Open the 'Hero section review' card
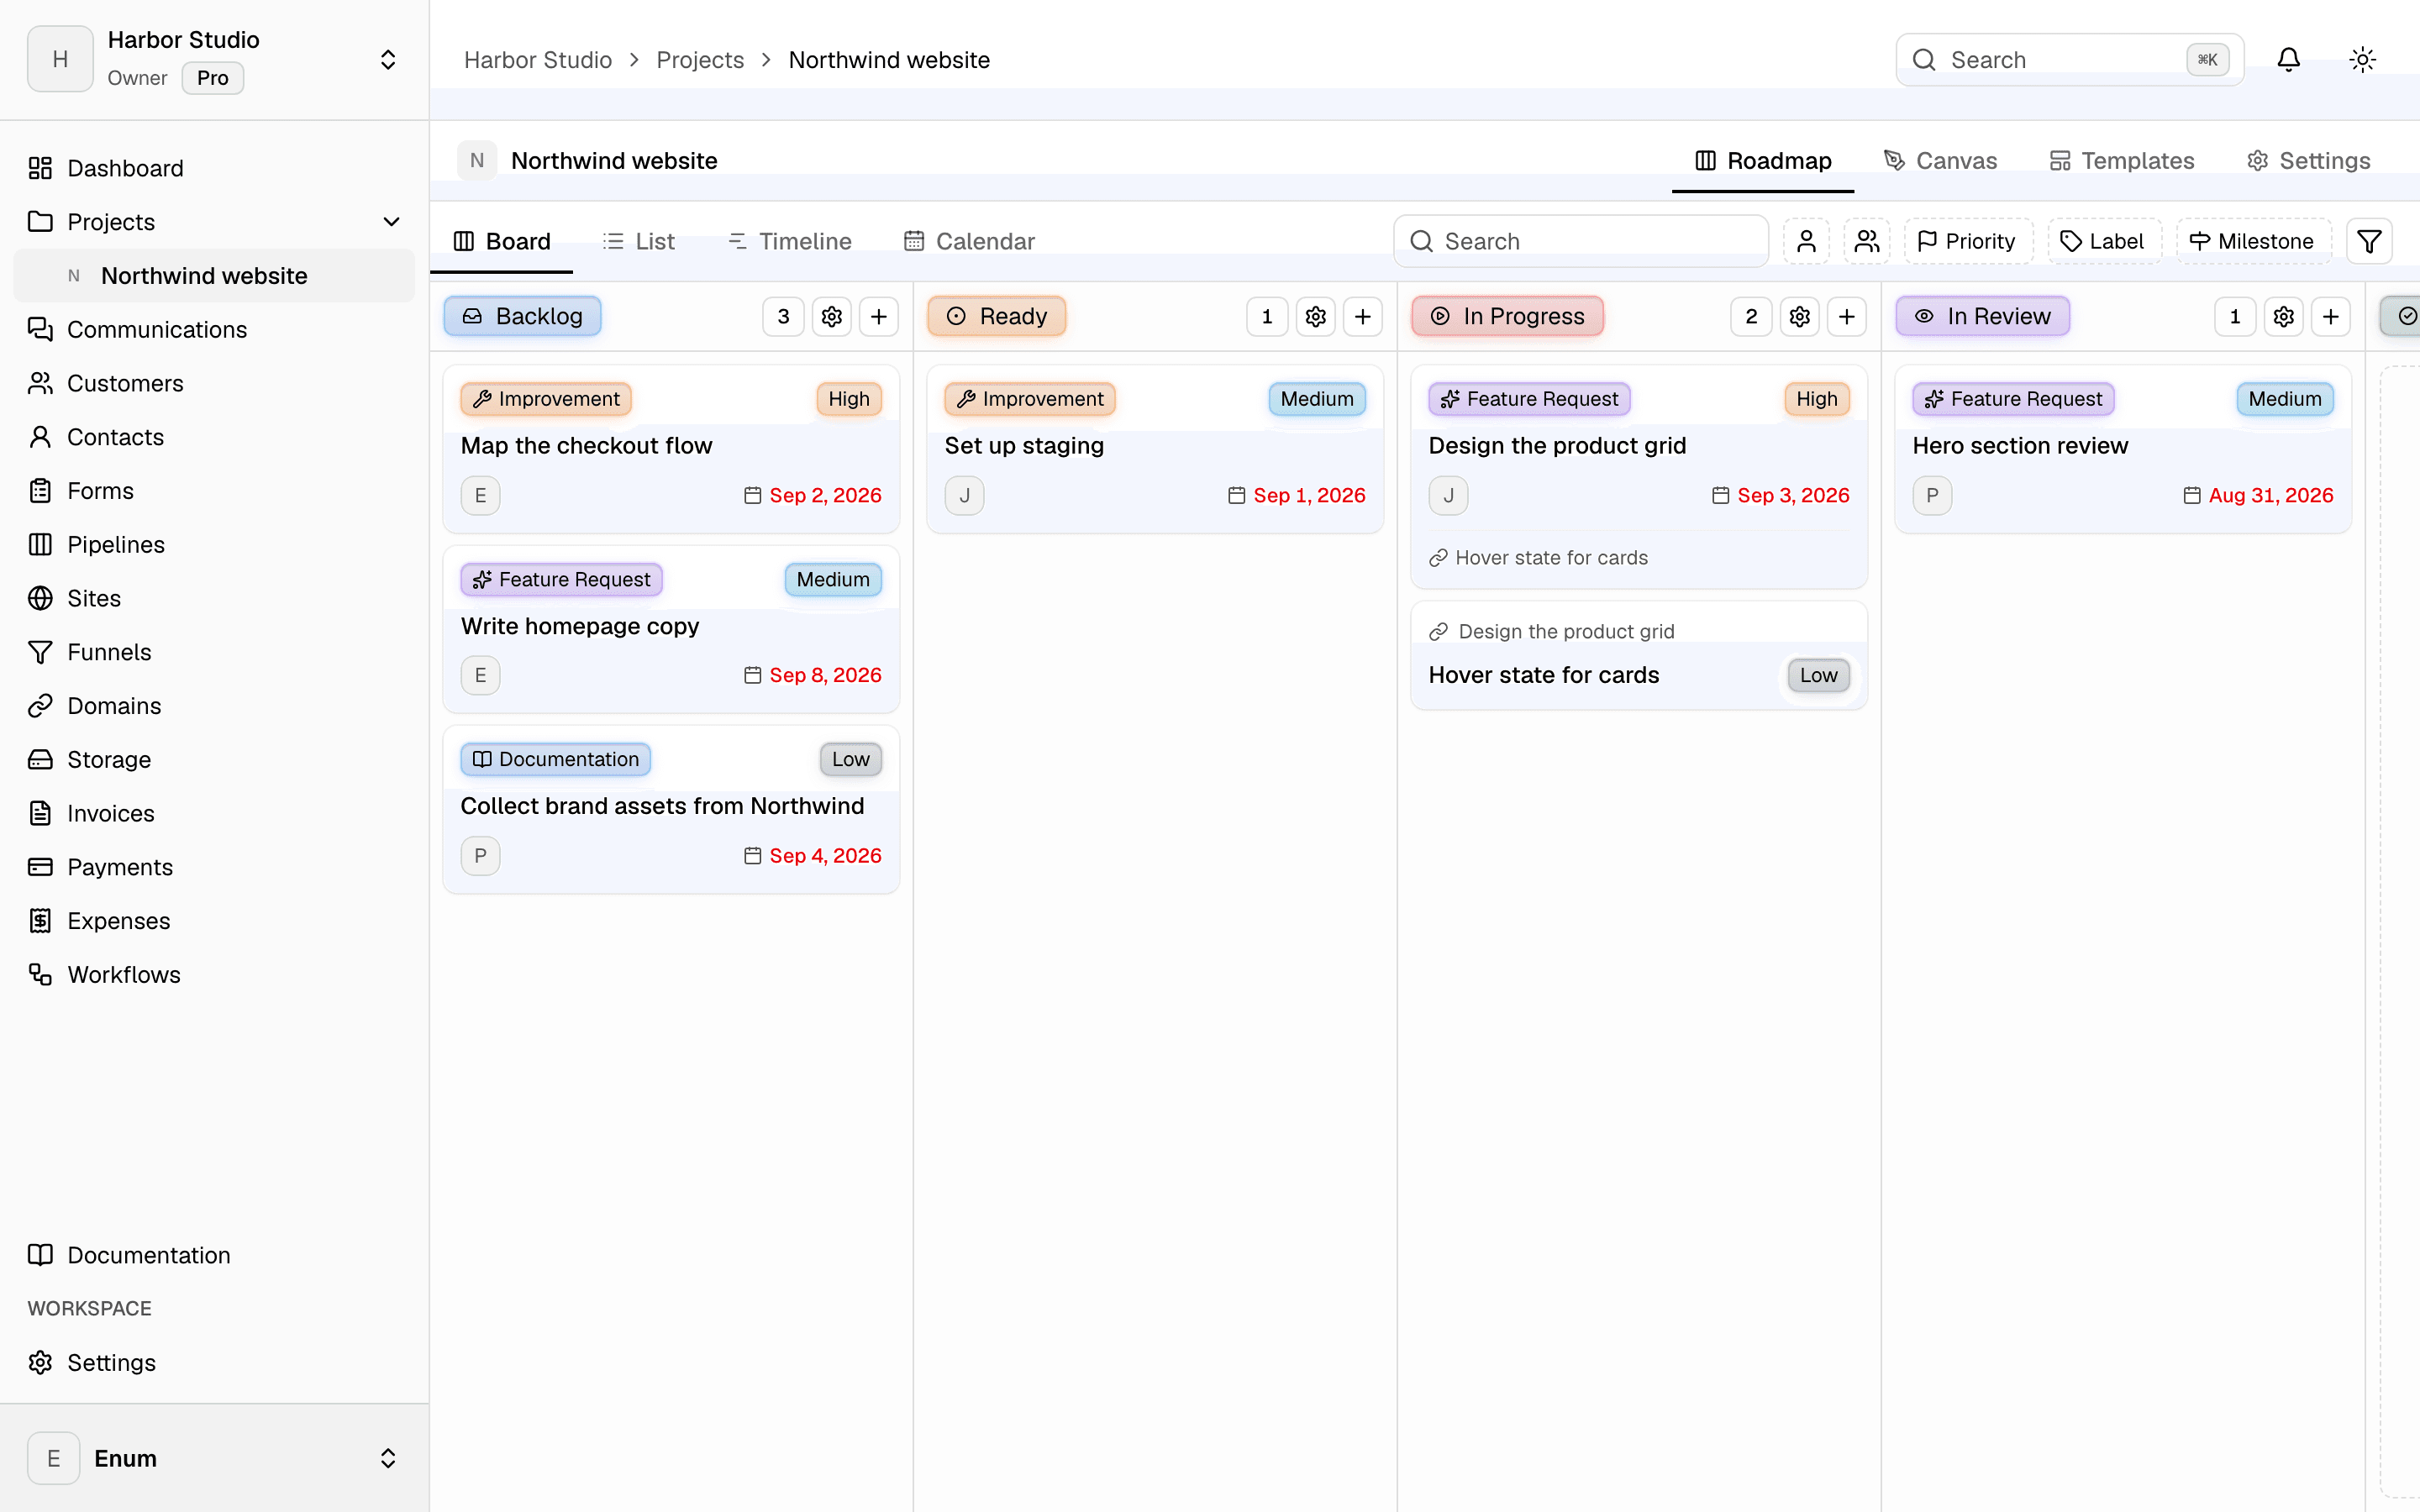 click(2122, 448)
